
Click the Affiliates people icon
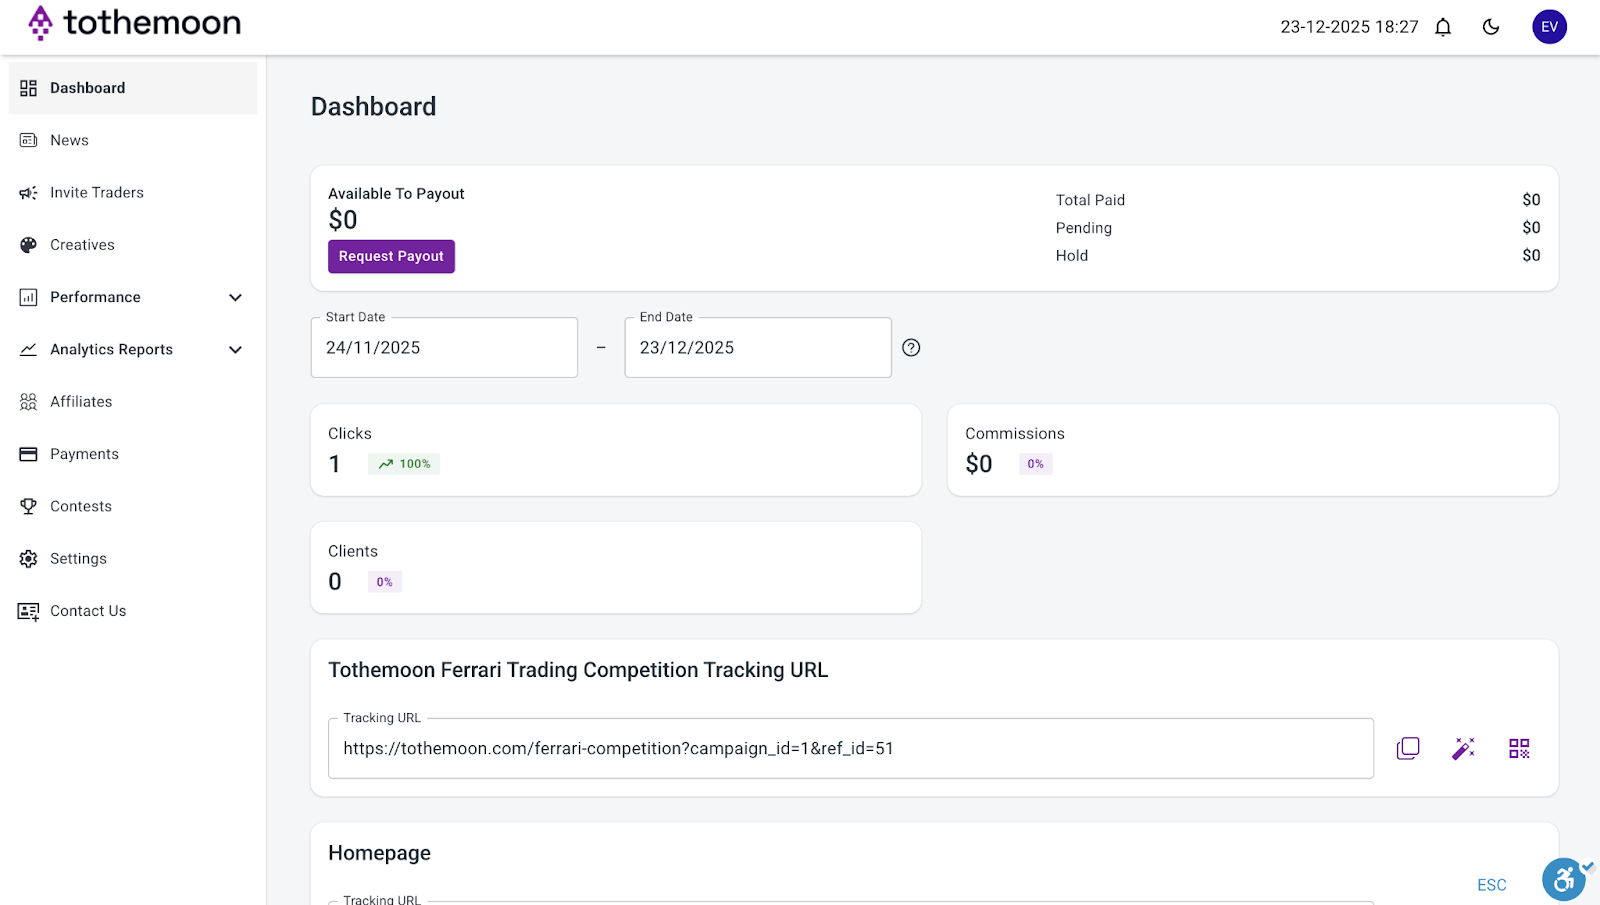(x=28, y=402)
